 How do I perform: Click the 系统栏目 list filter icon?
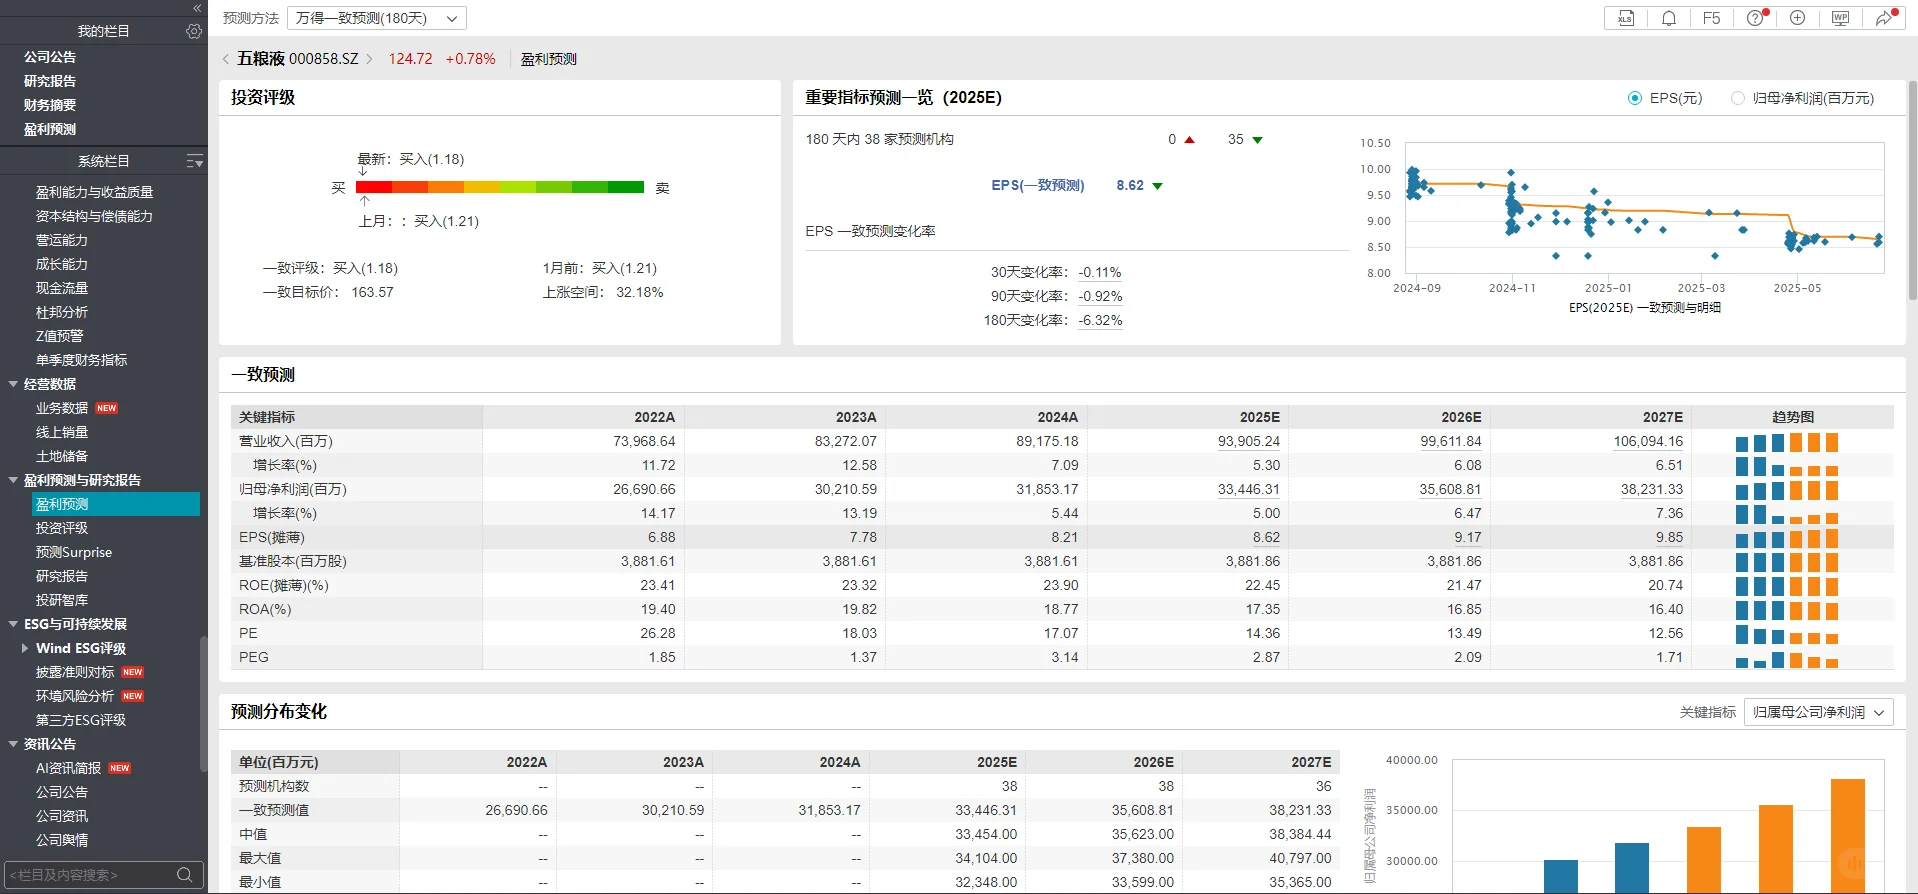pyautogui.click(x=195, y=161)
